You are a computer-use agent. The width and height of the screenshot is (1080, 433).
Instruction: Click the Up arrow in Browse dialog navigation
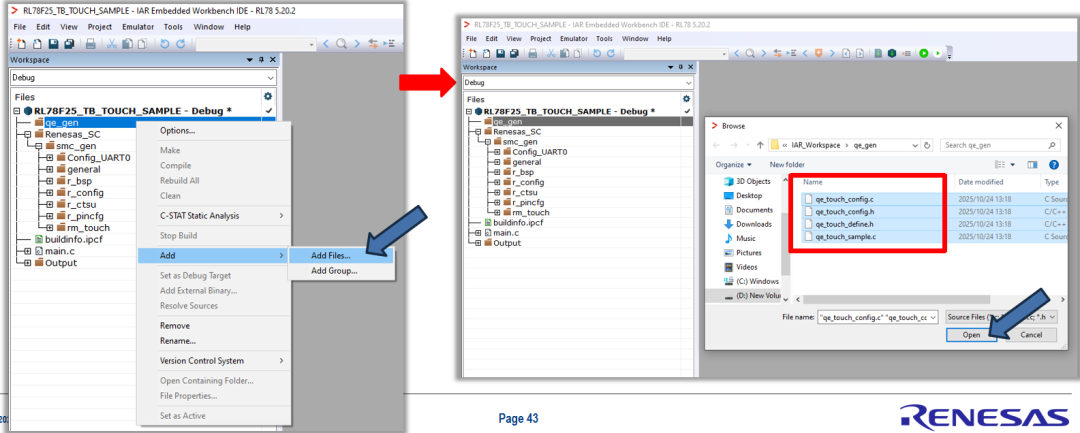pos(761,145)
